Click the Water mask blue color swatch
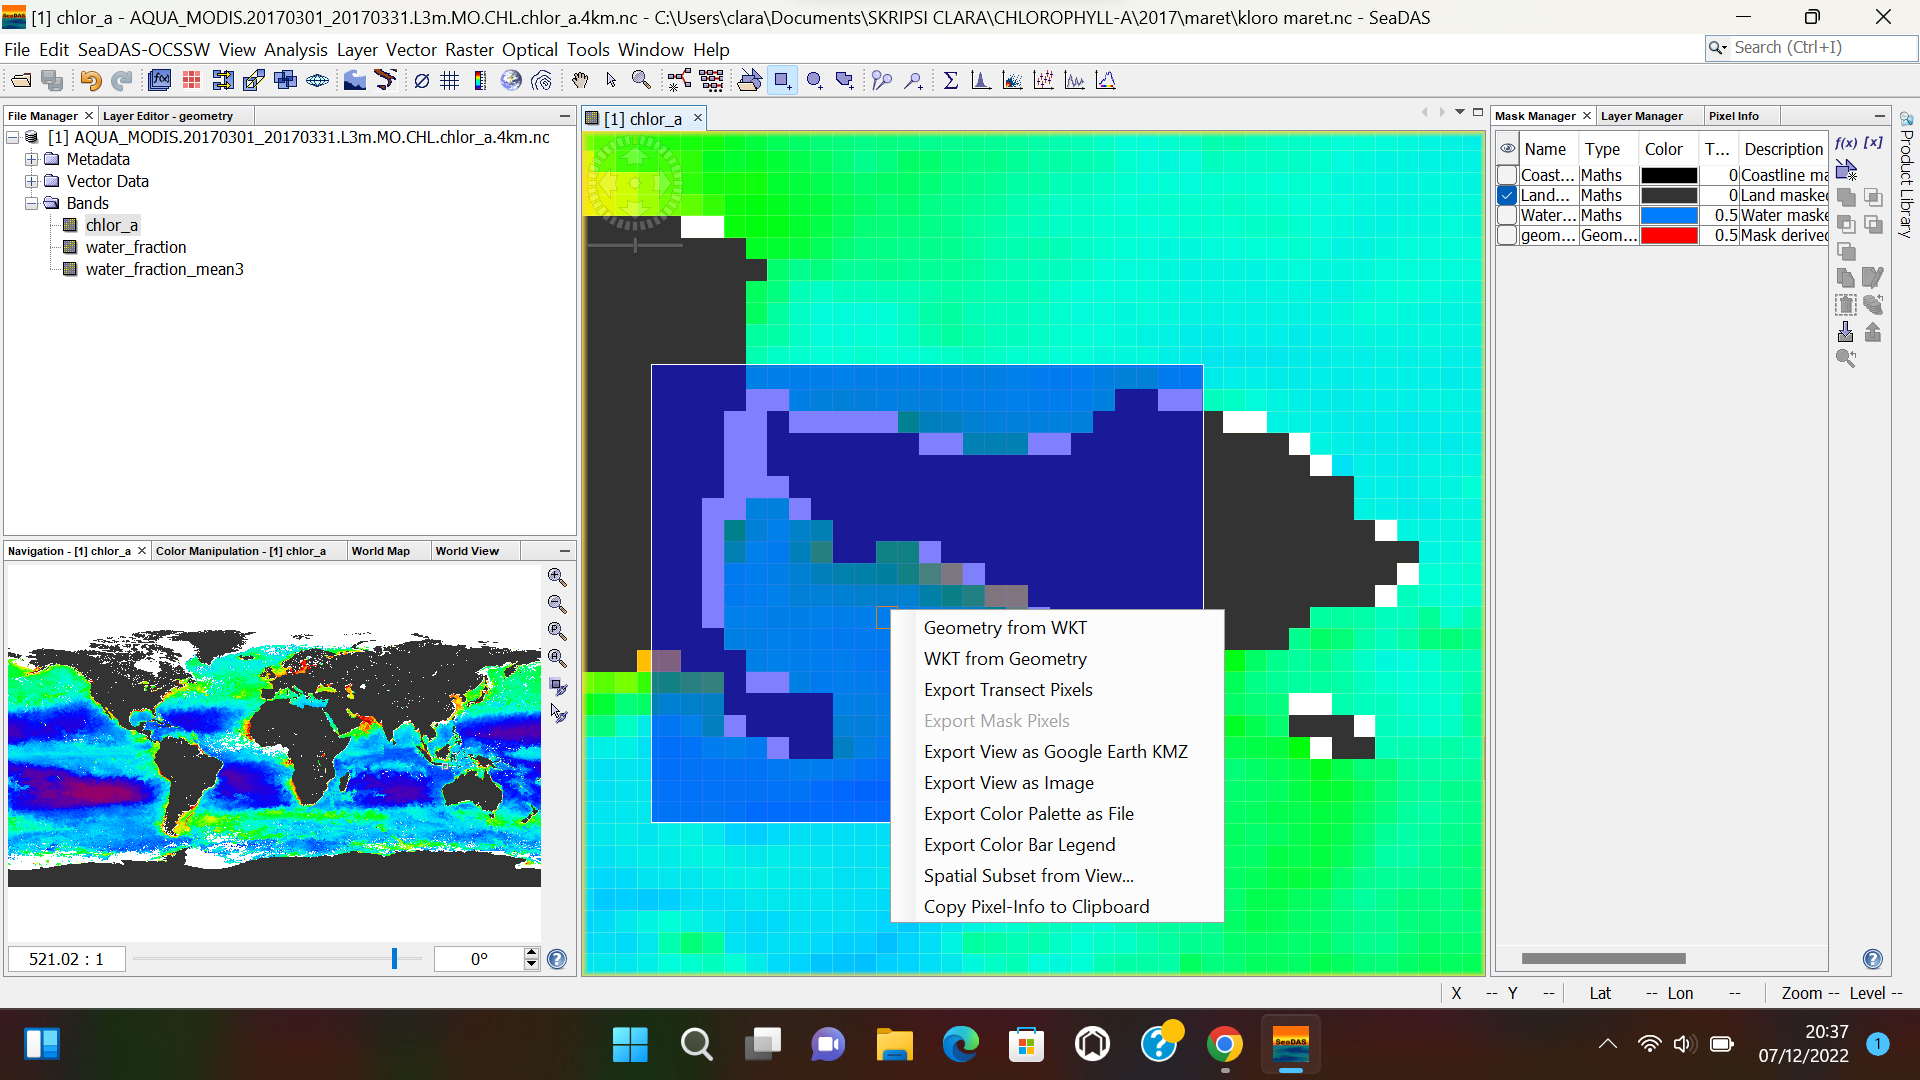Image resolution: width=1920 pixels, height=1080 pixels. point(1669,215)
